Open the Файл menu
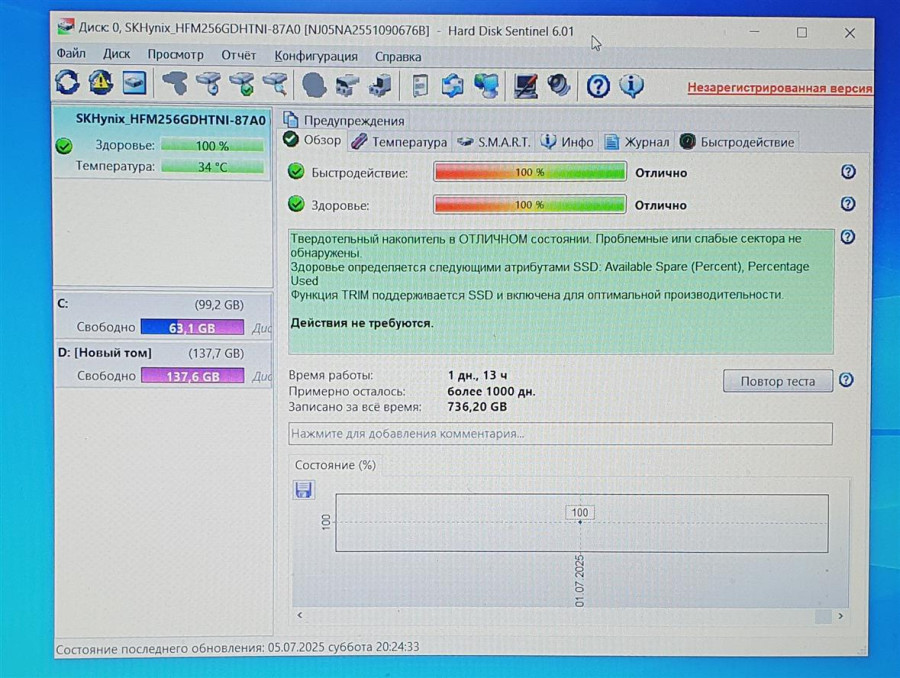The height and width of the screenshot is (678, 900). point(71,53)
